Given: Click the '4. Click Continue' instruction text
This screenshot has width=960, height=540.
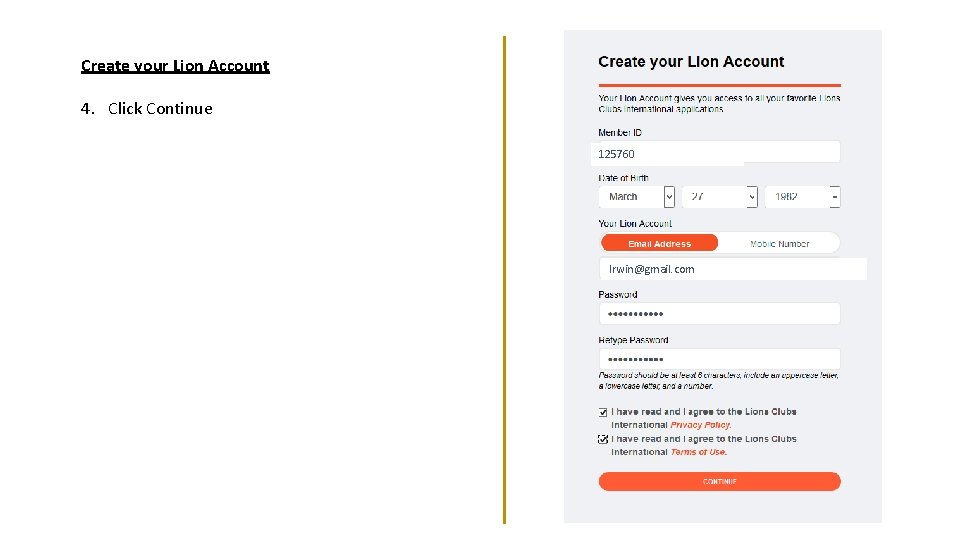Looking at the screenshot, I should (147, 108).
